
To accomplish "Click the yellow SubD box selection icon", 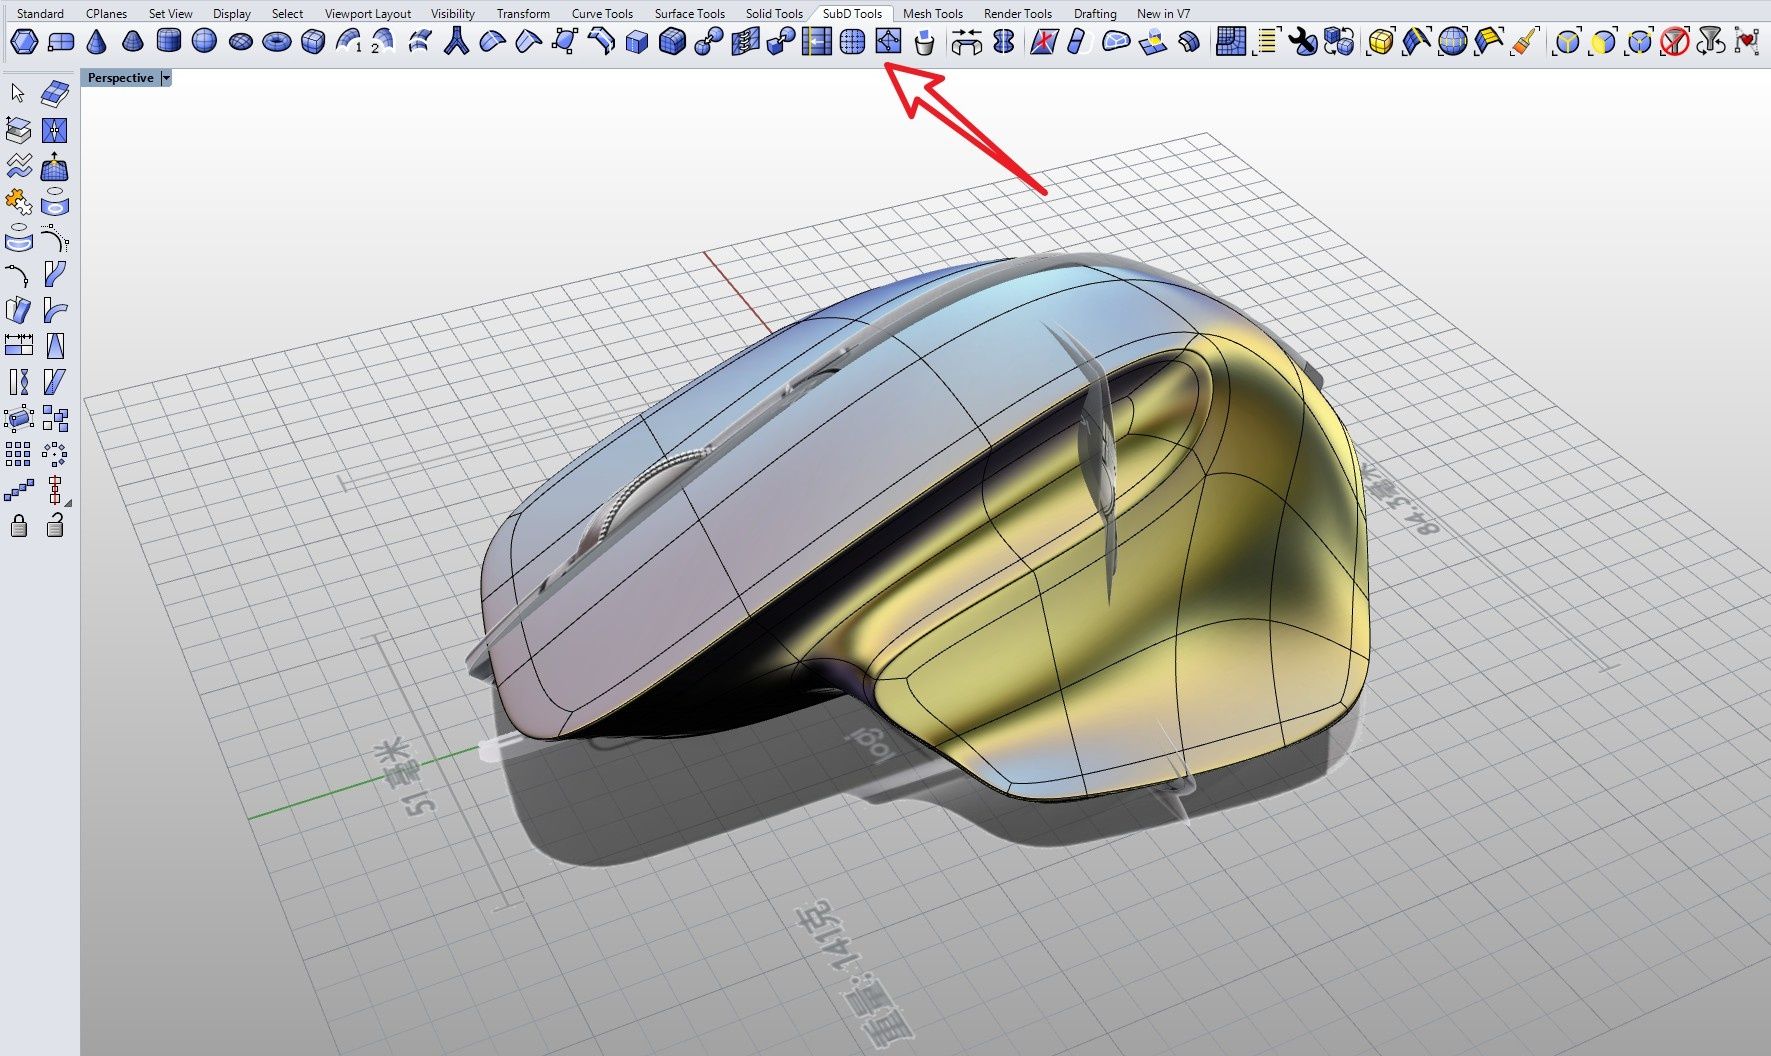I will (x=1380, y=41).
